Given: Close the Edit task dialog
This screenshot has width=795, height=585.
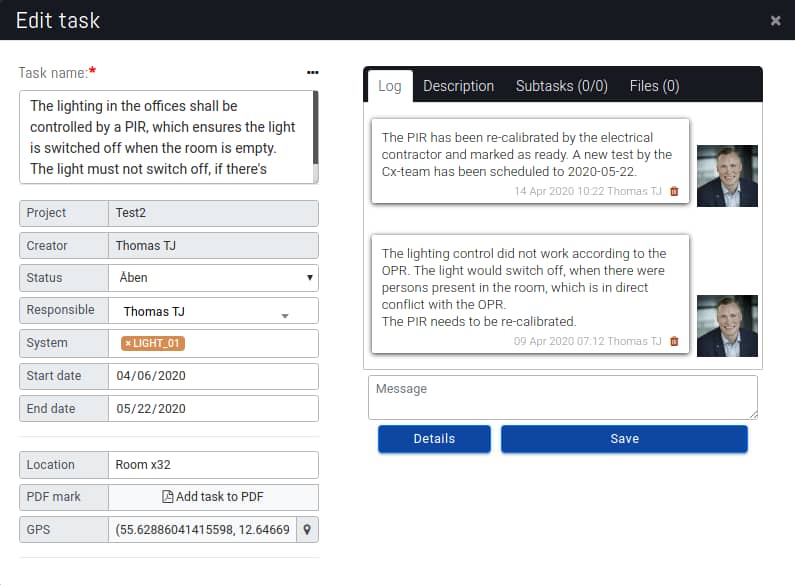Looking at the screenshot, I should [775, 21].
